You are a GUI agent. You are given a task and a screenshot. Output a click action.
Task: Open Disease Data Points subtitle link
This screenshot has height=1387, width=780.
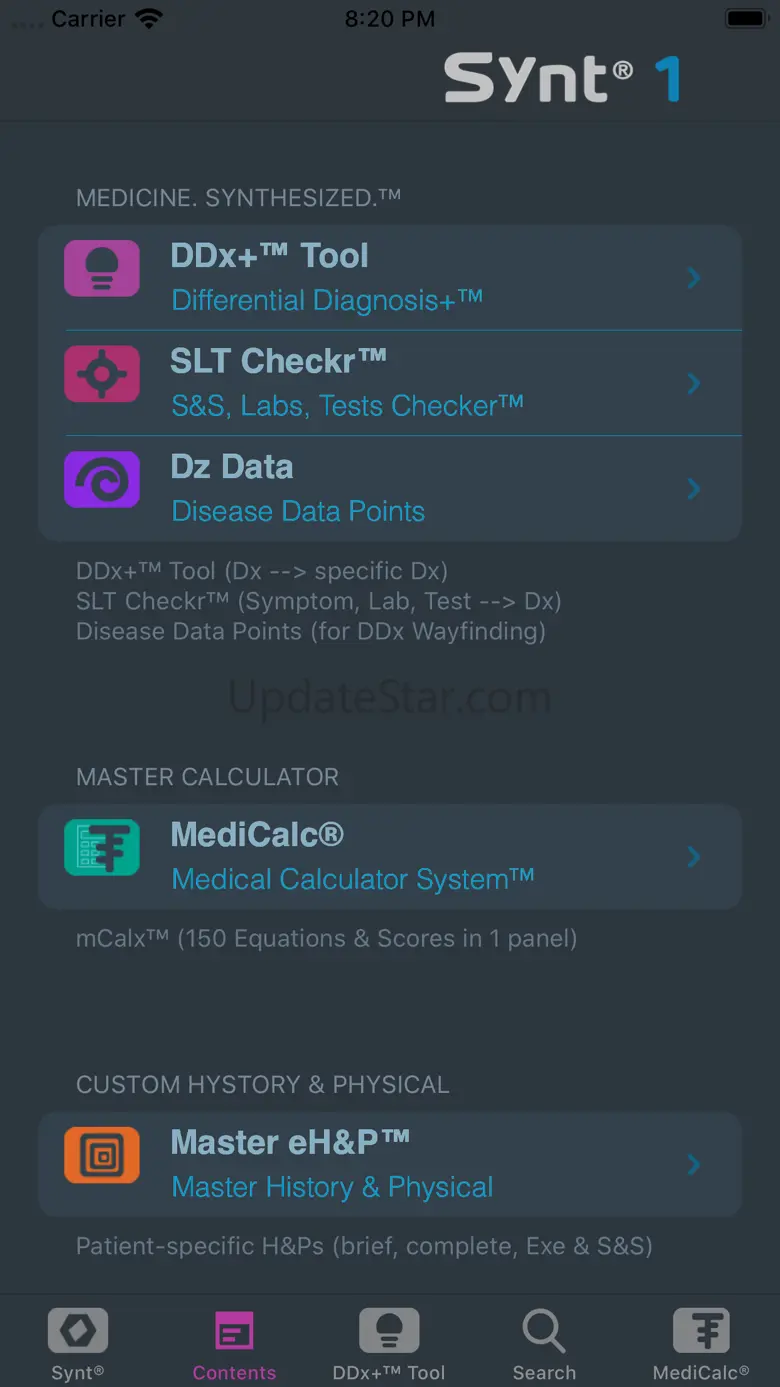298,511
